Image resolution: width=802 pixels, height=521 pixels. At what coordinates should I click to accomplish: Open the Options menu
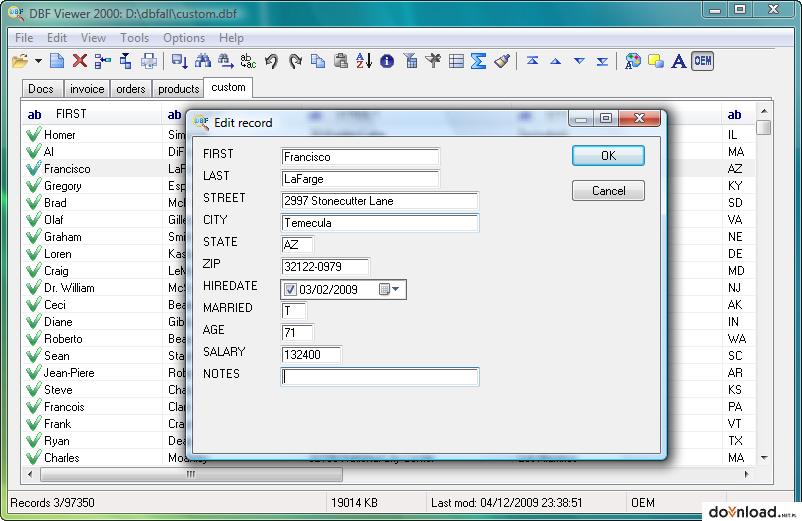(x=184, y=38)
